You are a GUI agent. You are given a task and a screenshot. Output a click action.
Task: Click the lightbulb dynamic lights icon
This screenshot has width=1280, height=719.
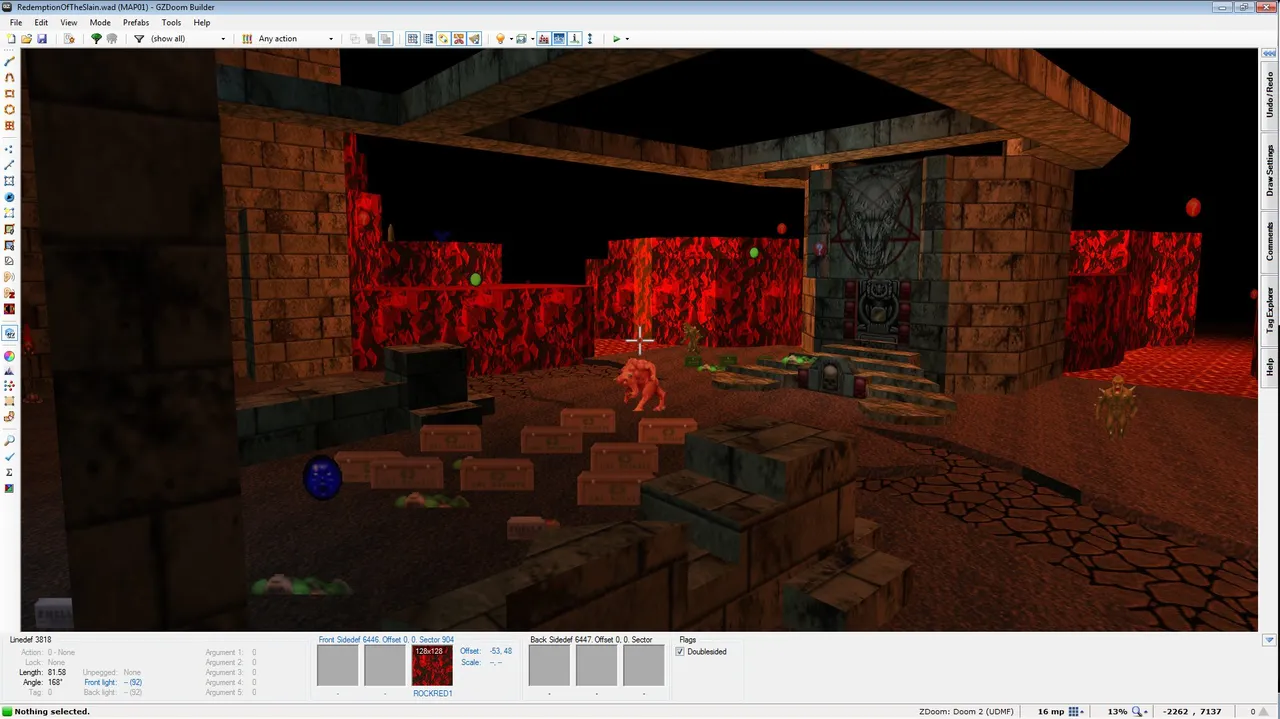pos(500,39)
